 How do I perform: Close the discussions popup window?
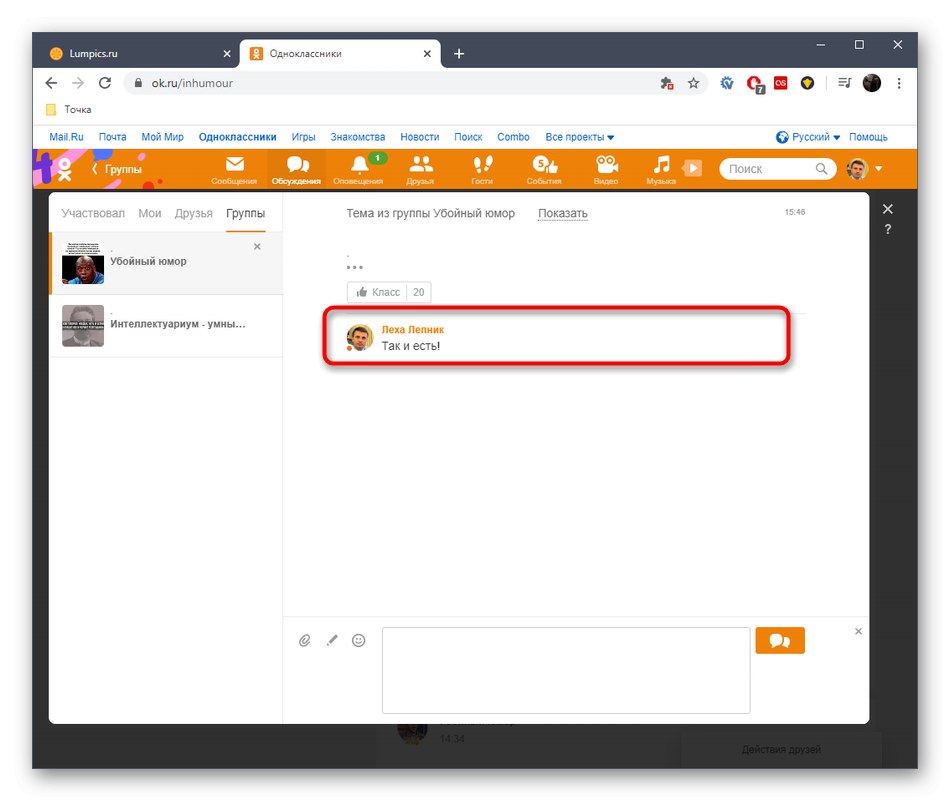click(x=888, y=209)
